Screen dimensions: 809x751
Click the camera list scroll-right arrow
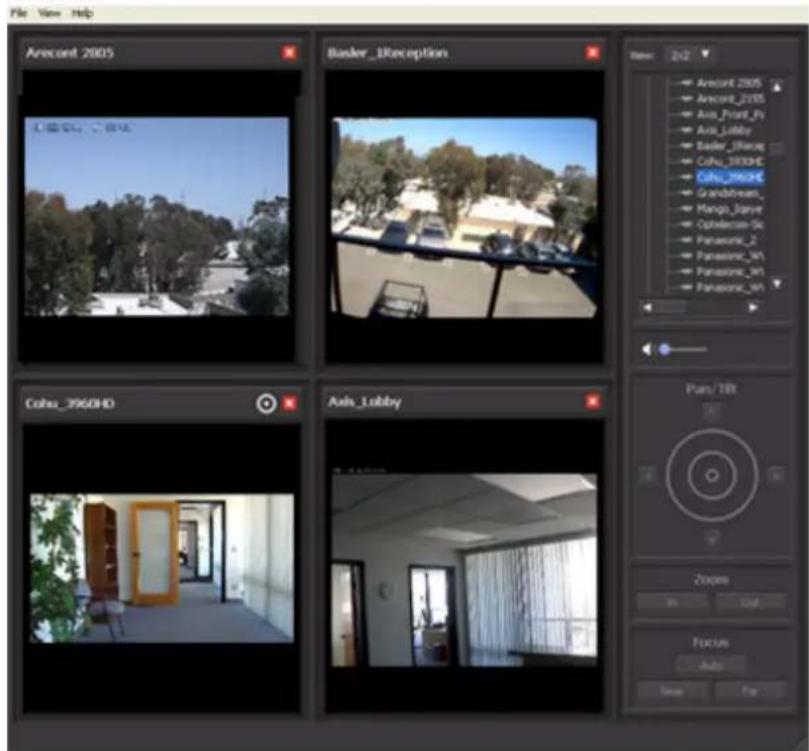[x=753, y=307]
